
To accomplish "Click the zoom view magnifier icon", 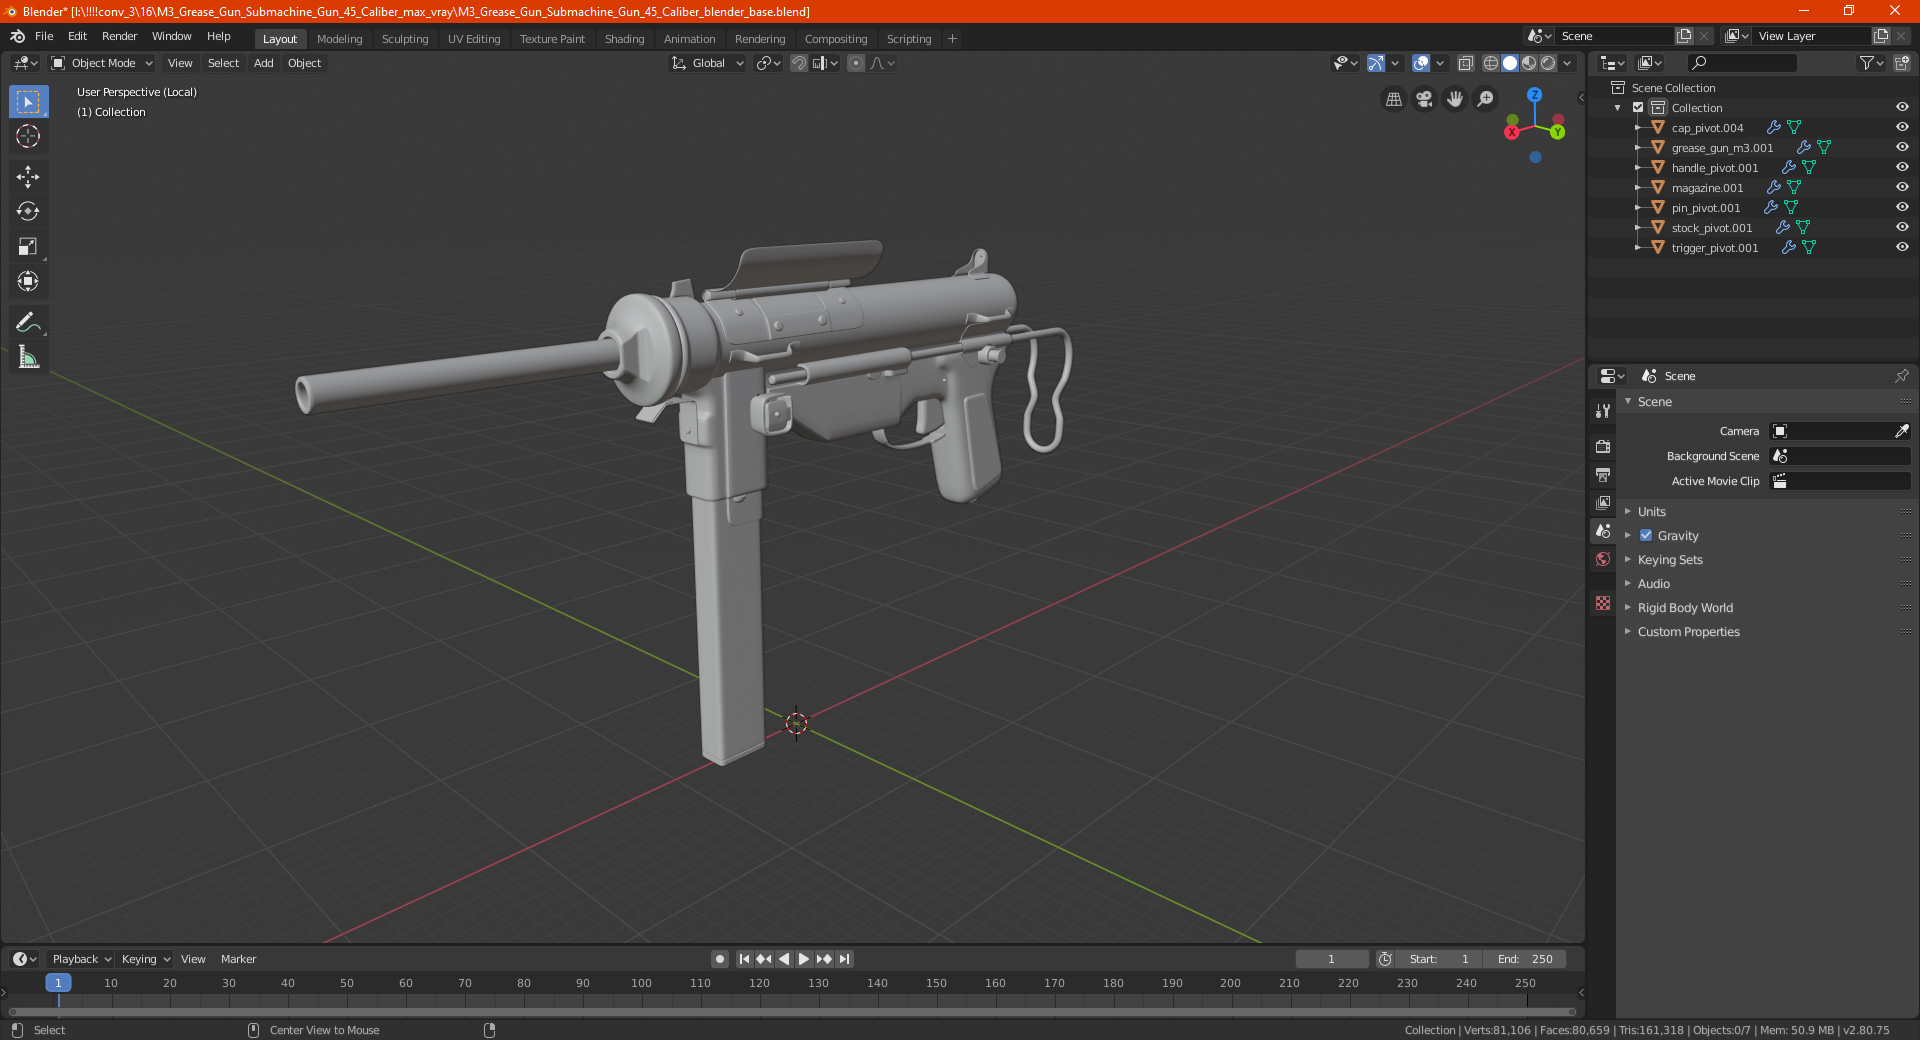I will pyautogui.click(x=1486, y=99).
